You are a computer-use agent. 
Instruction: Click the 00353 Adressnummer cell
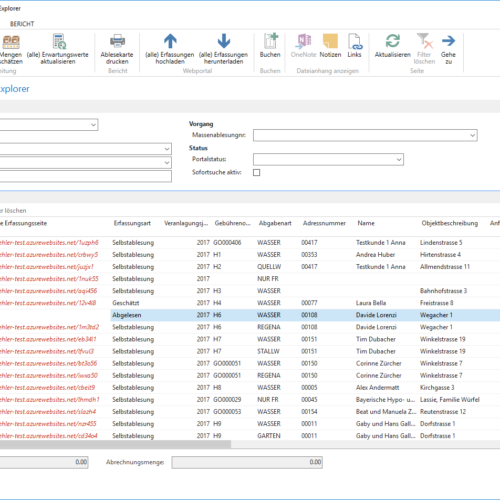[x=309, y=255]
